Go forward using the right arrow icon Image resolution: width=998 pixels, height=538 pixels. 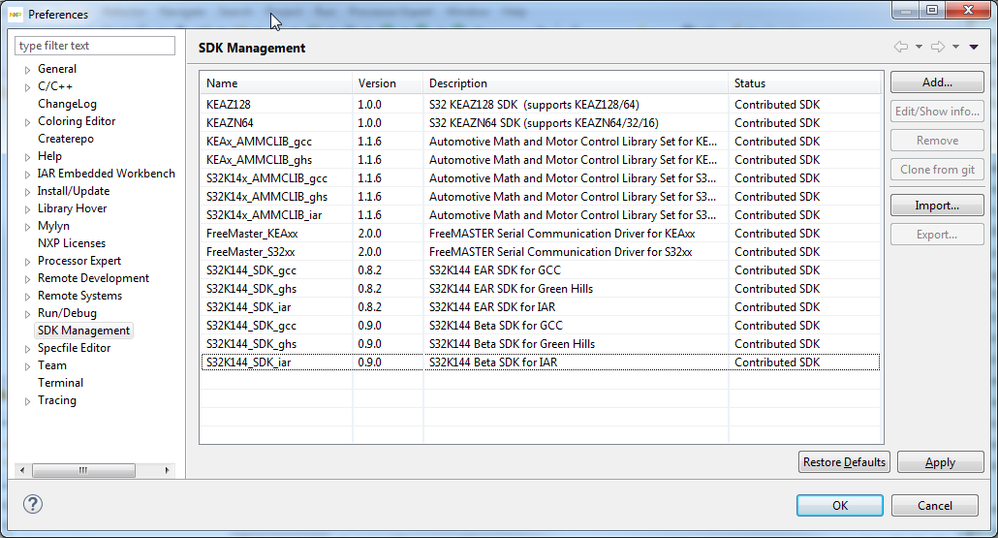[938, 46]
